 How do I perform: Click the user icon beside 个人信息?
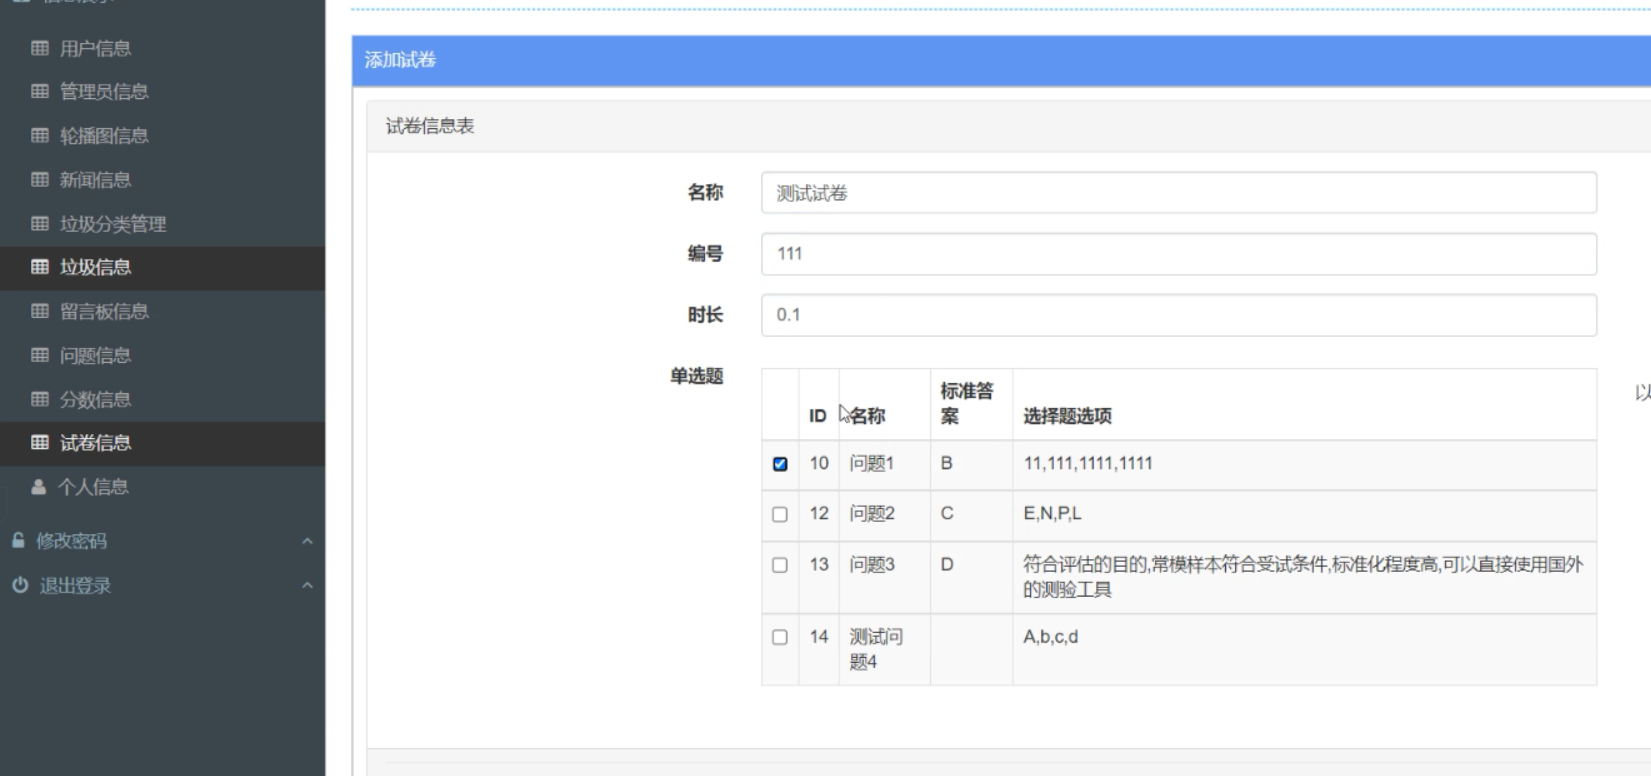tap(39, 487)
